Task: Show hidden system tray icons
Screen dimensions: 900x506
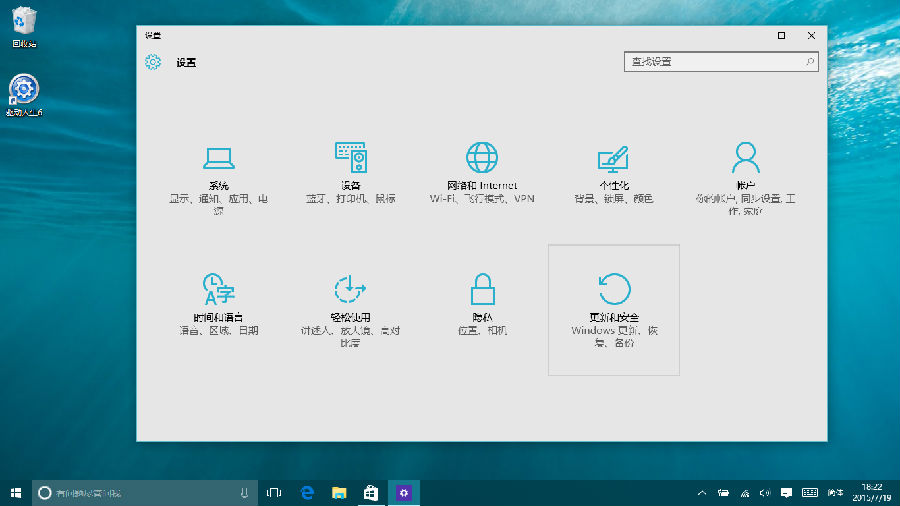Action: pyautogui.click(x=702, y=493)
